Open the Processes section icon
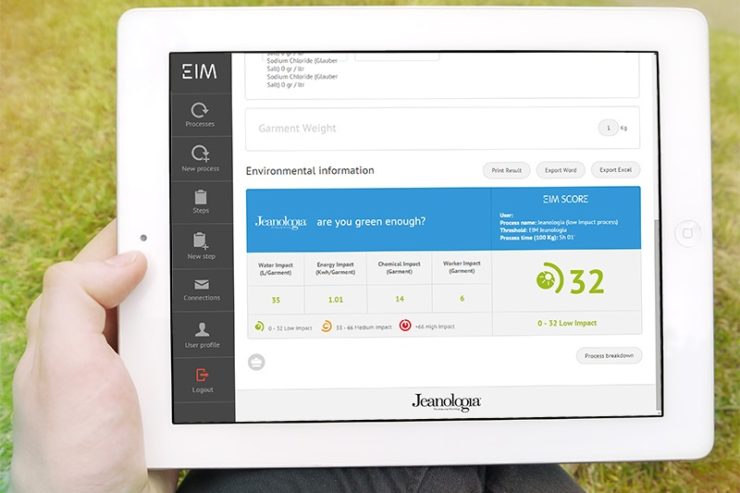 [x=200, y=110]
